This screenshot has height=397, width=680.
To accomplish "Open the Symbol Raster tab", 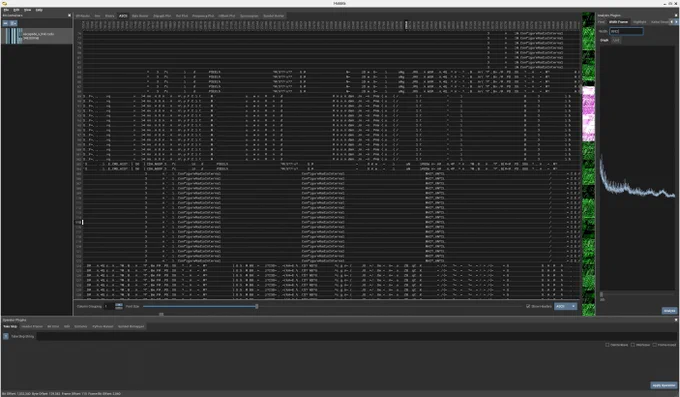I will tap(274, 16).
